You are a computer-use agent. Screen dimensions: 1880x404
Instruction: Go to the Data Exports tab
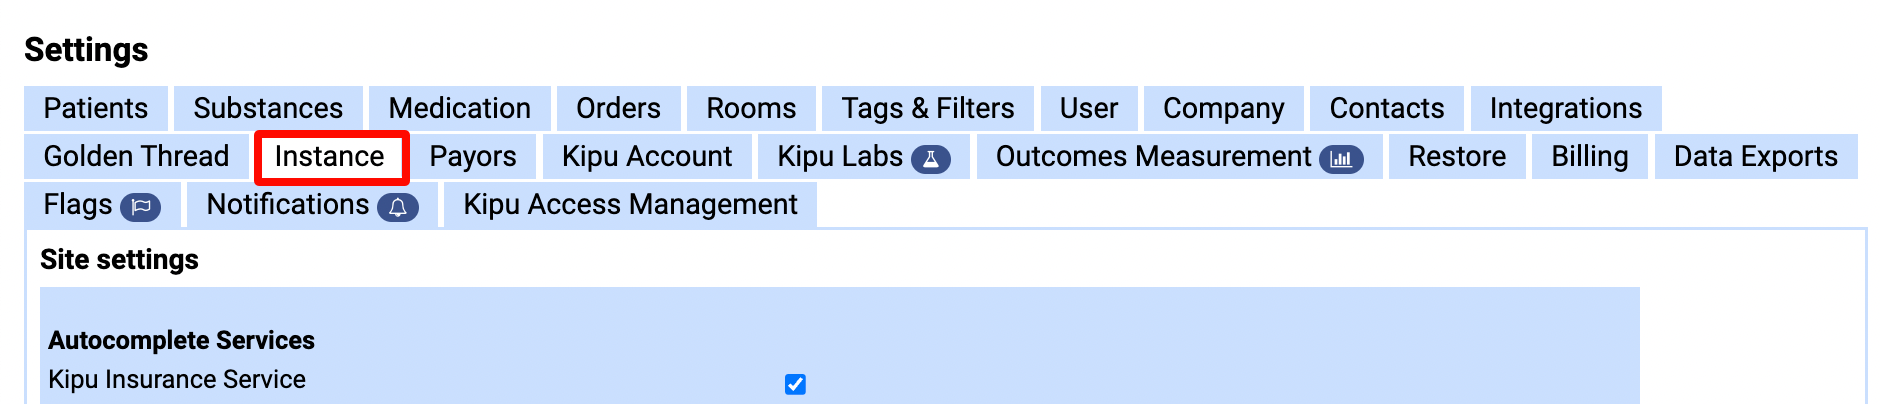click(1756, 156)
